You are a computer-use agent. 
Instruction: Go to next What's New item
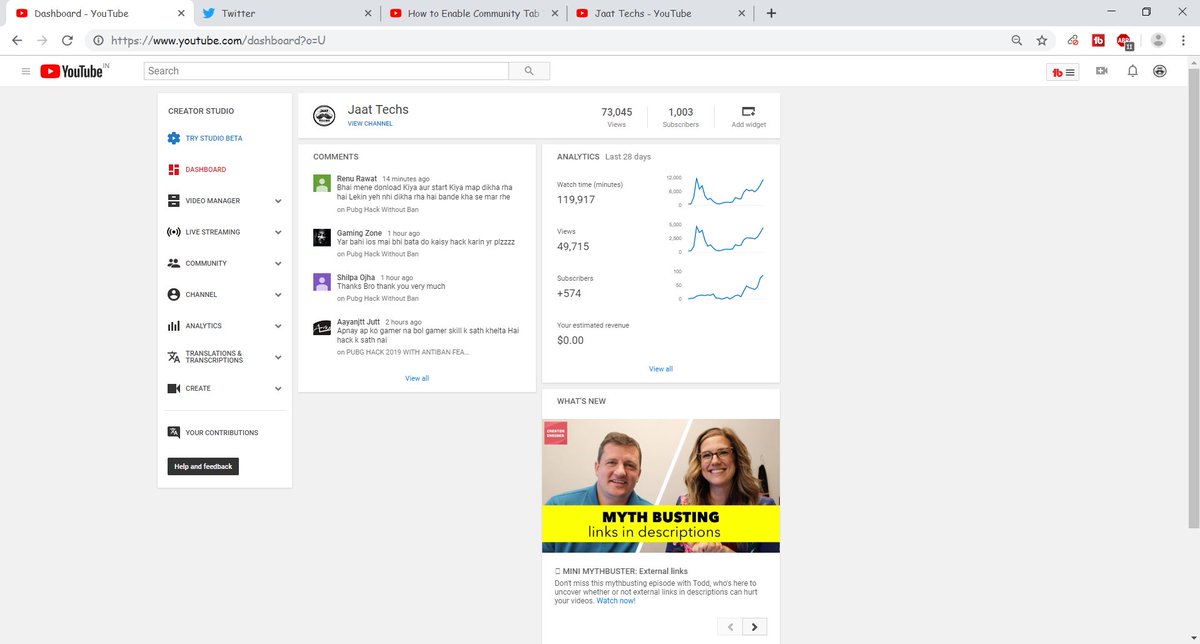755,627
